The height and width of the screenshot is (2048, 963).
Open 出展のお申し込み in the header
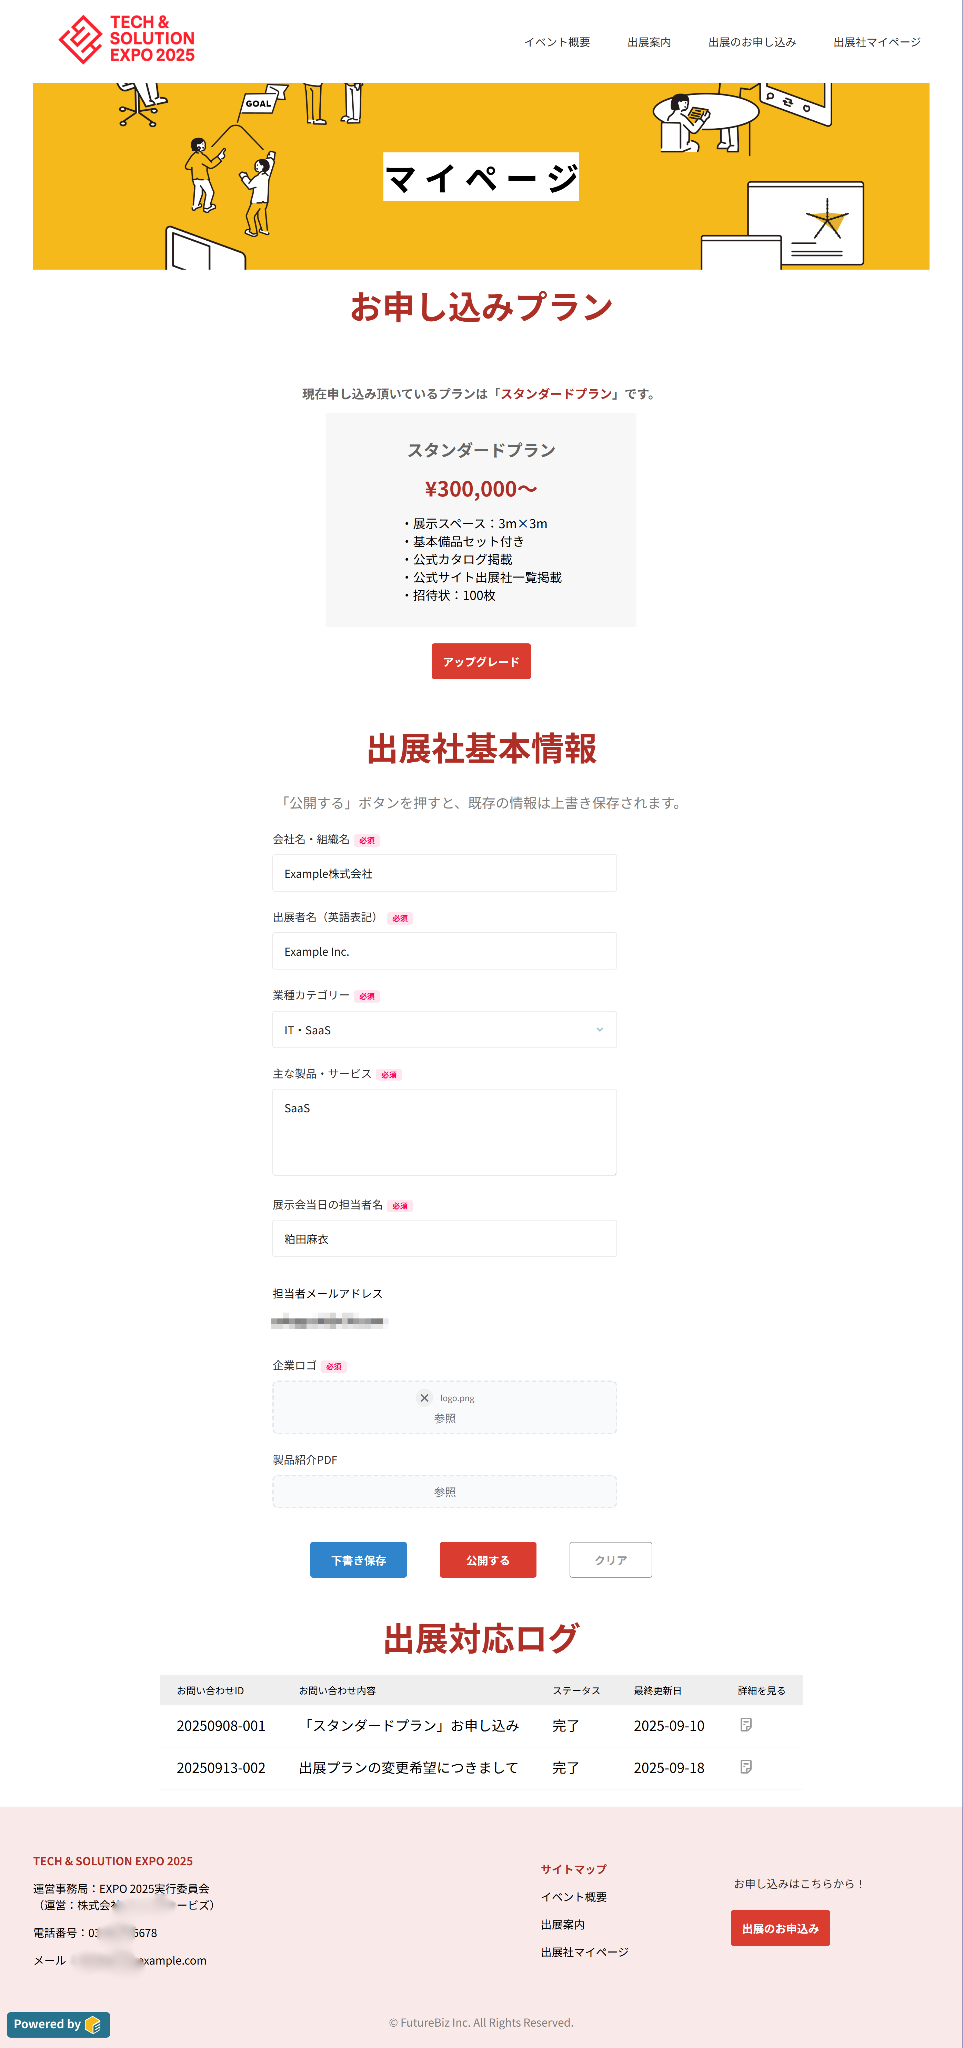[752, 42]
